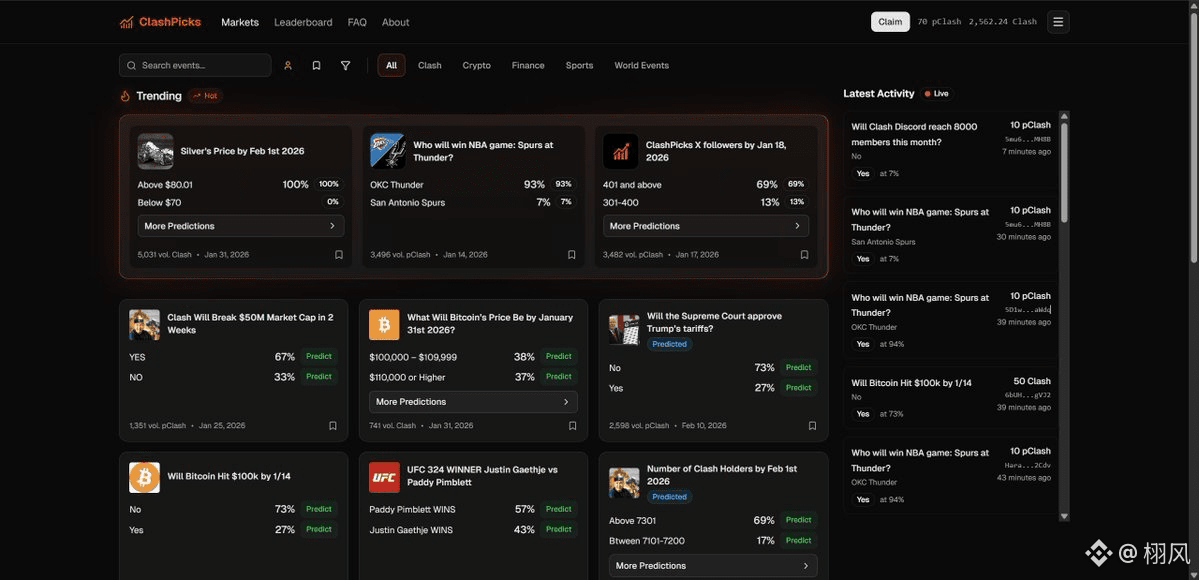Viewport: 1199px width, 580px height.
Task: Click the OKC Thunder vs Spurs thumbnail
Action: pos(388,152)
